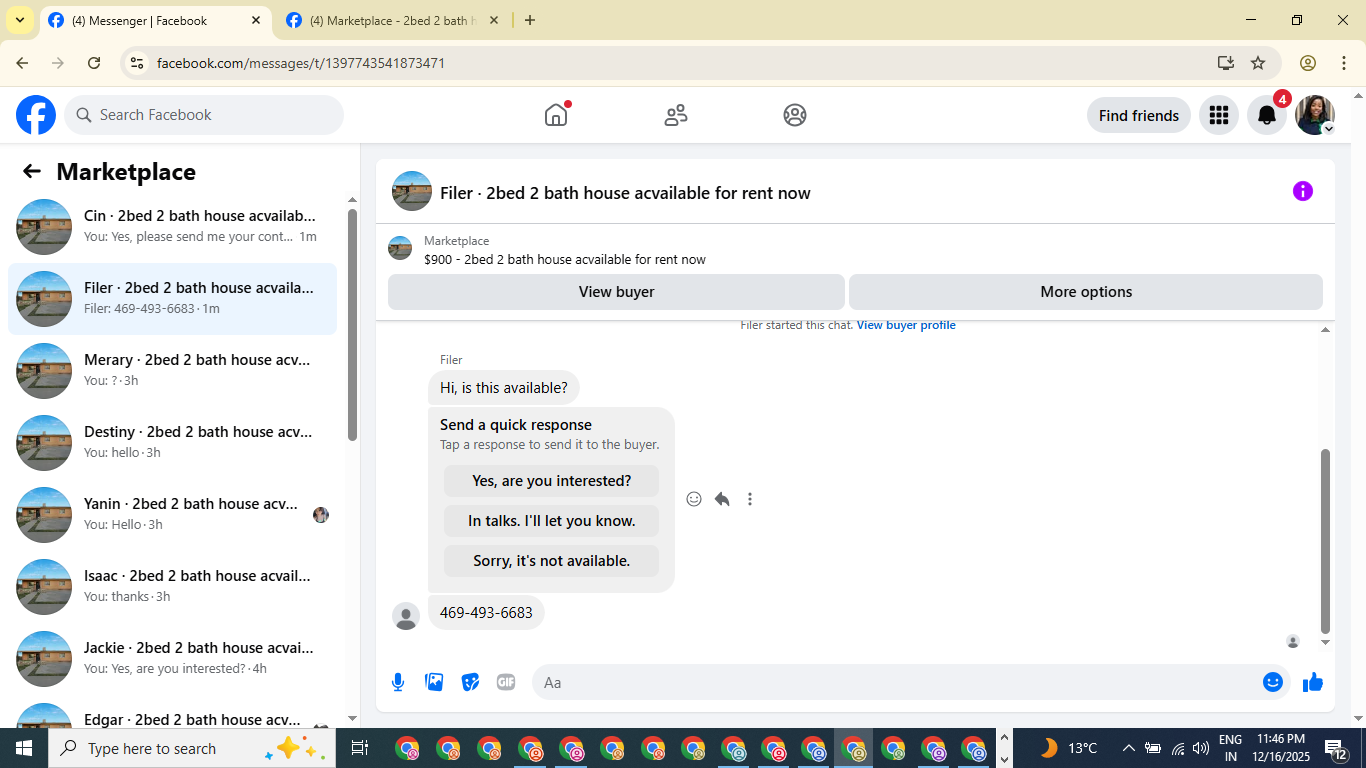Viewport: 1366px width, 768px height.
Task: Click the install app icon in address bar
Action: coord(1226,63)
